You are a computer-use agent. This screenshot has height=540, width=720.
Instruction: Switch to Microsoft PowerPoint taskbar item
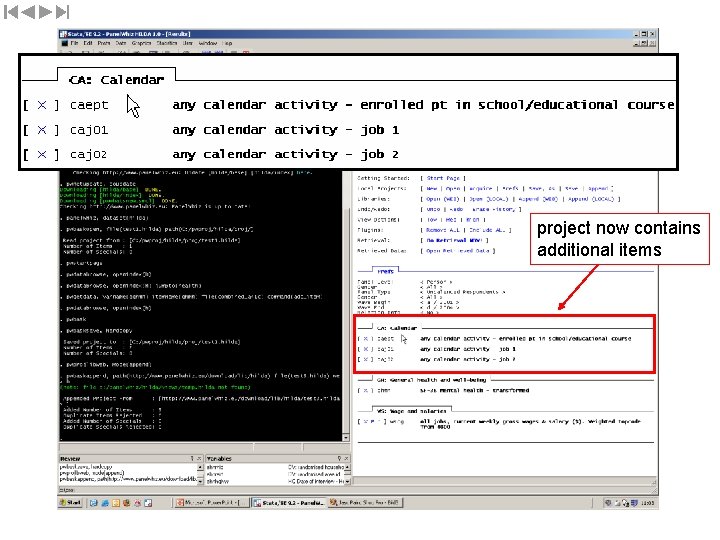212,503
